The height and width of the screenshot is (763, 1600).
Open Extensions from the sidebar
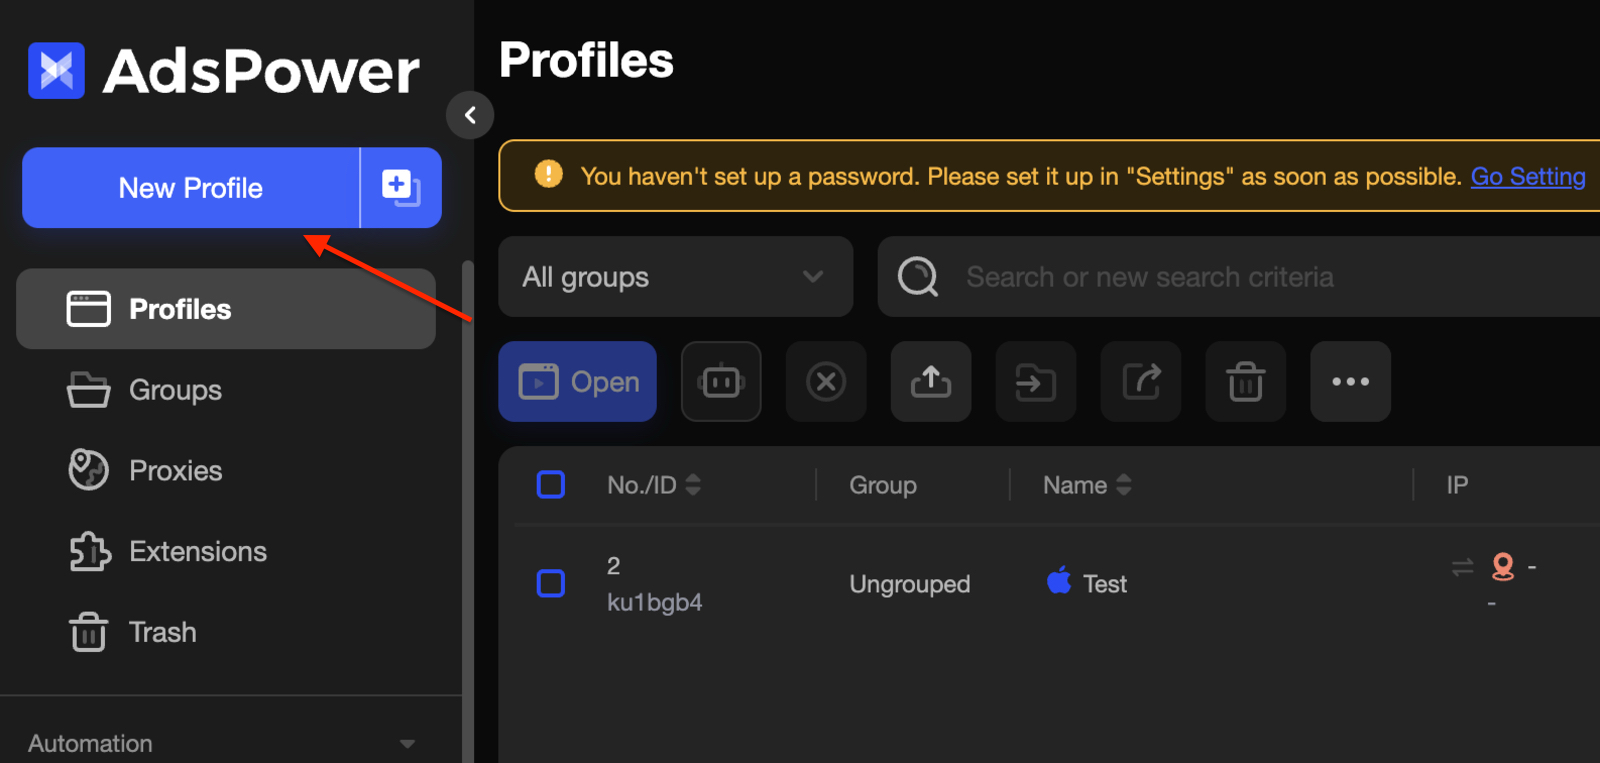(x=197, y=552)
